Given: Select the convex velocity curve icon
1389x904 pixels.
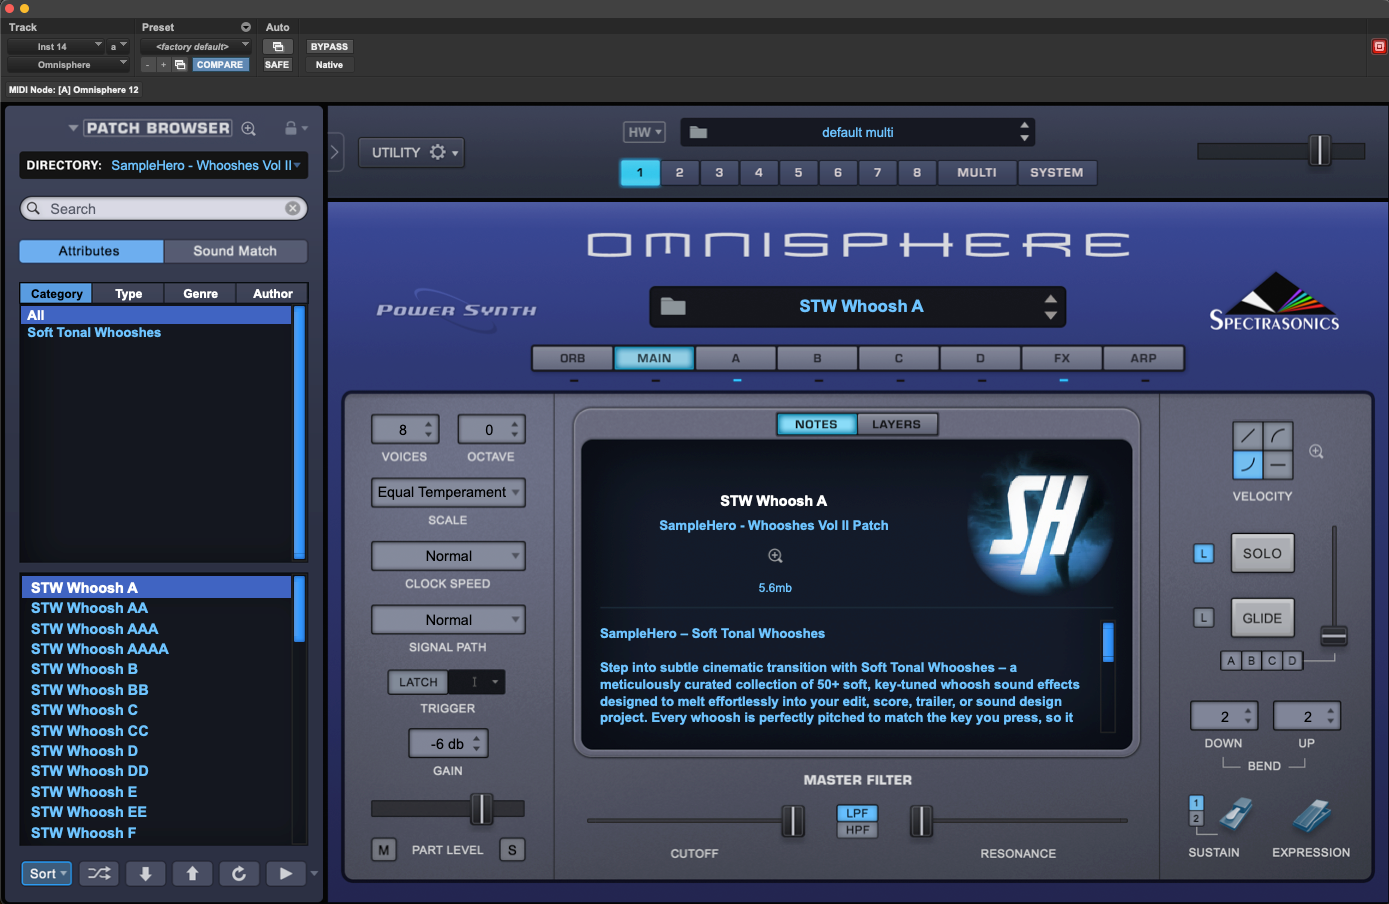Looking at the screenshot, I should (1278, 436).
